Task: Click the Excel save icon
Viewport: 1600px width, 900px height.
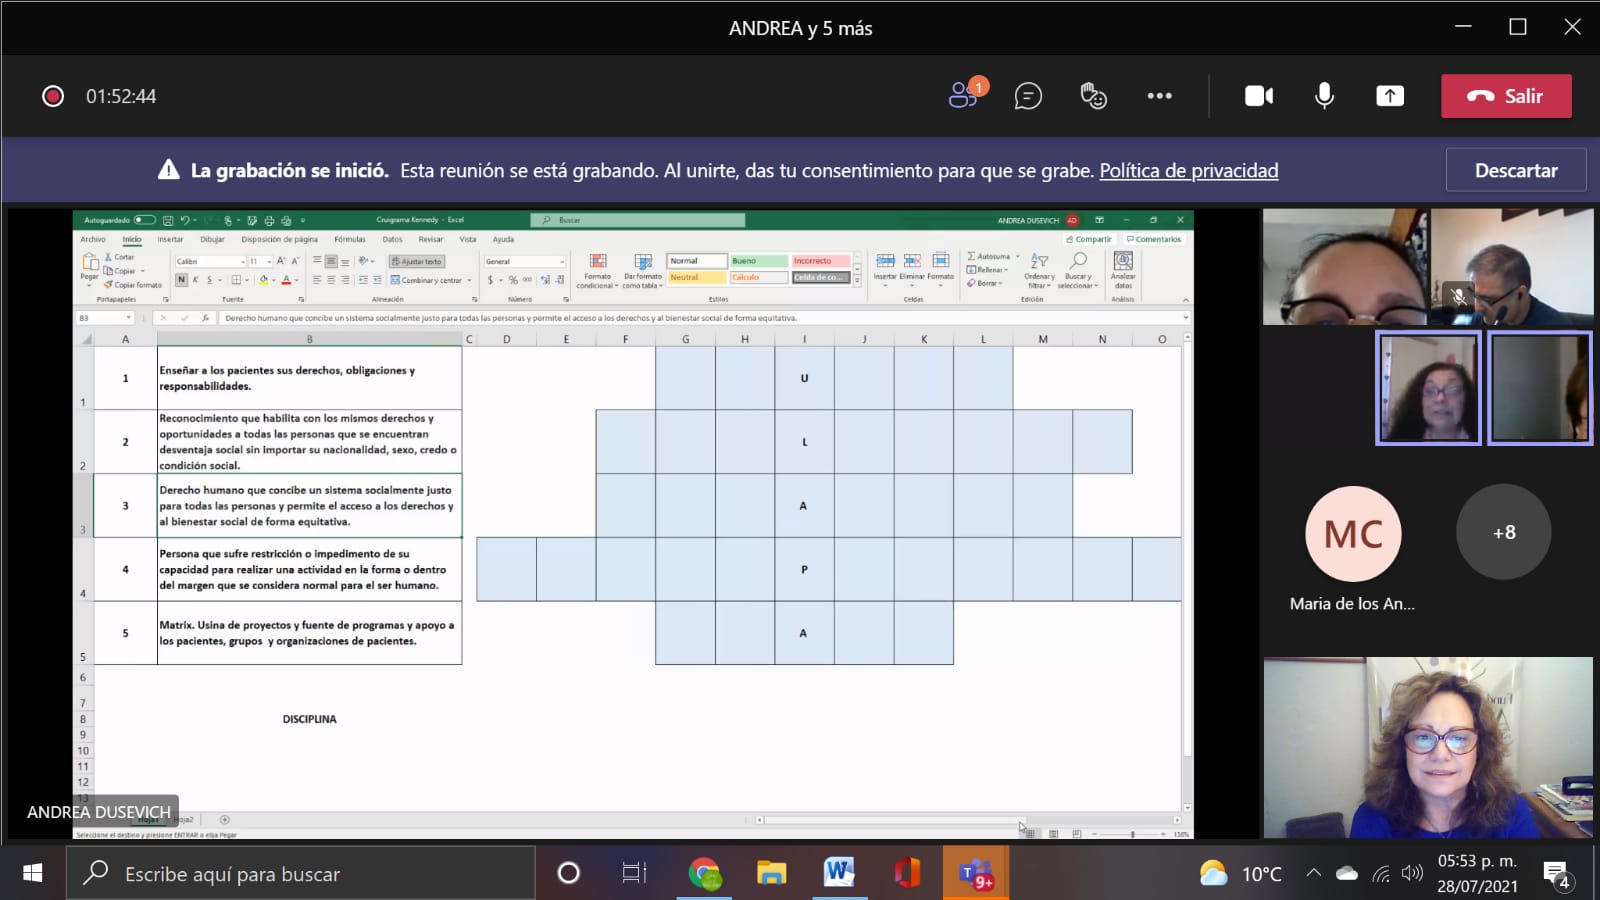Action: 168,220
